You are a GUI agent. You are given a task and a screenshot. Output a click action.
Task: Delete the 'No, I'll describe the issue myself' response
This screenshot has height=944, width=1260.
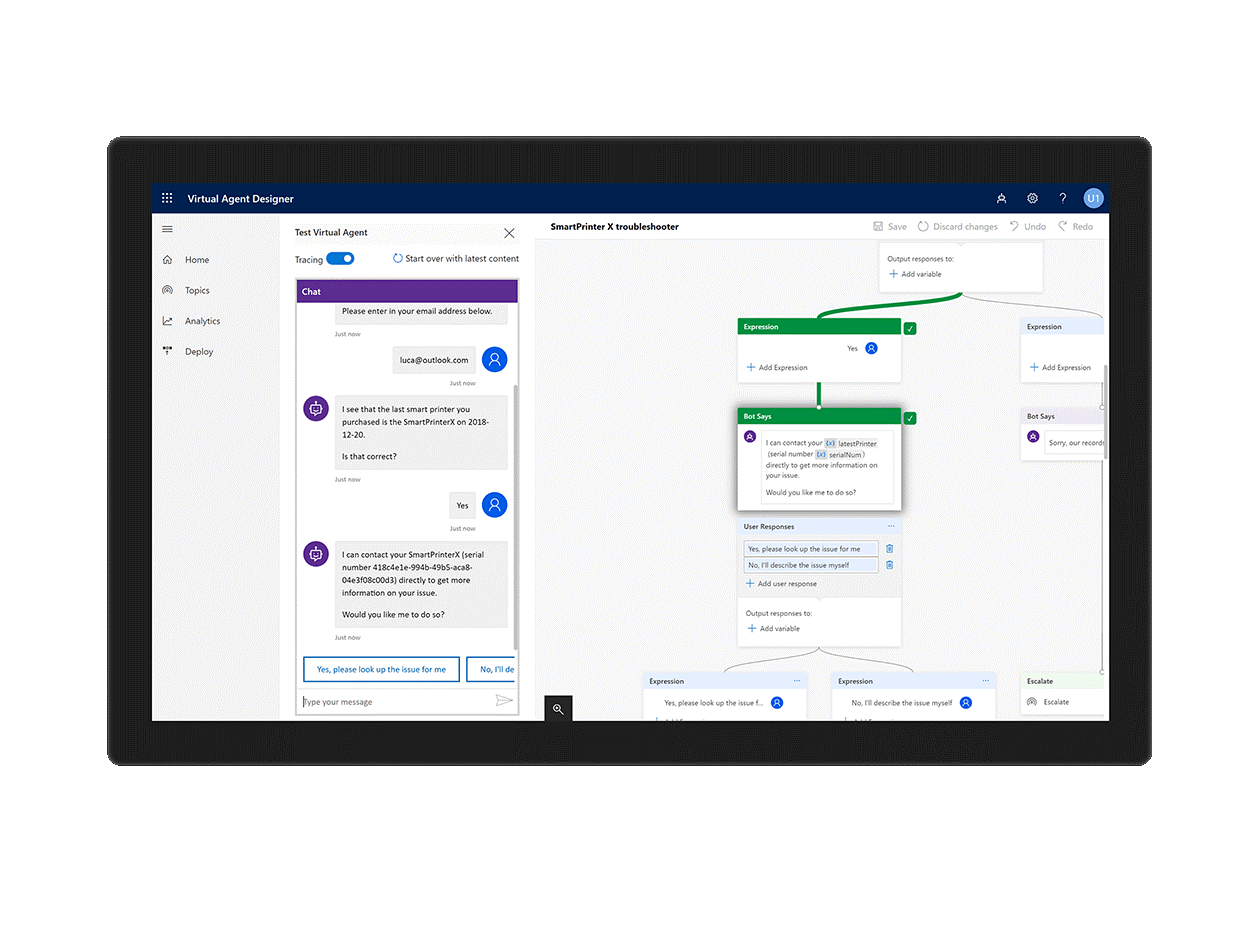coord(890,565)
